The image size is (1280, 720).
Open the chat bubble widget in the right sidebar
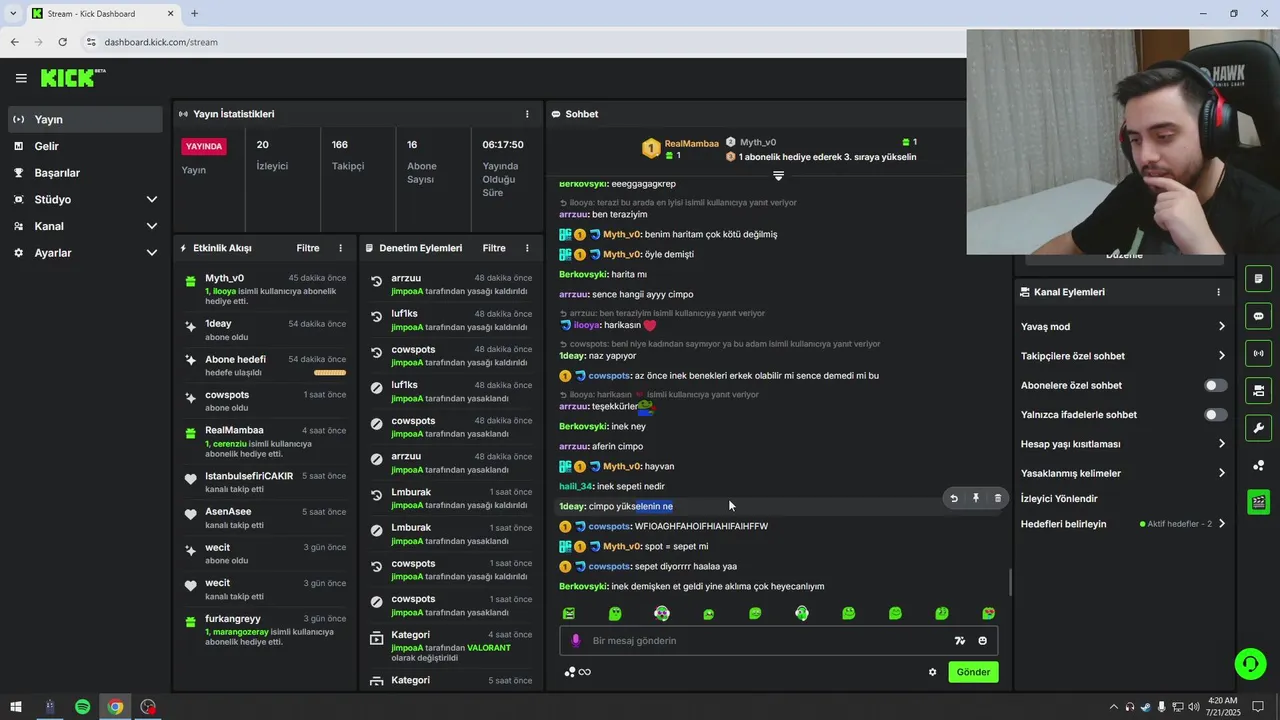point(1258,316)
